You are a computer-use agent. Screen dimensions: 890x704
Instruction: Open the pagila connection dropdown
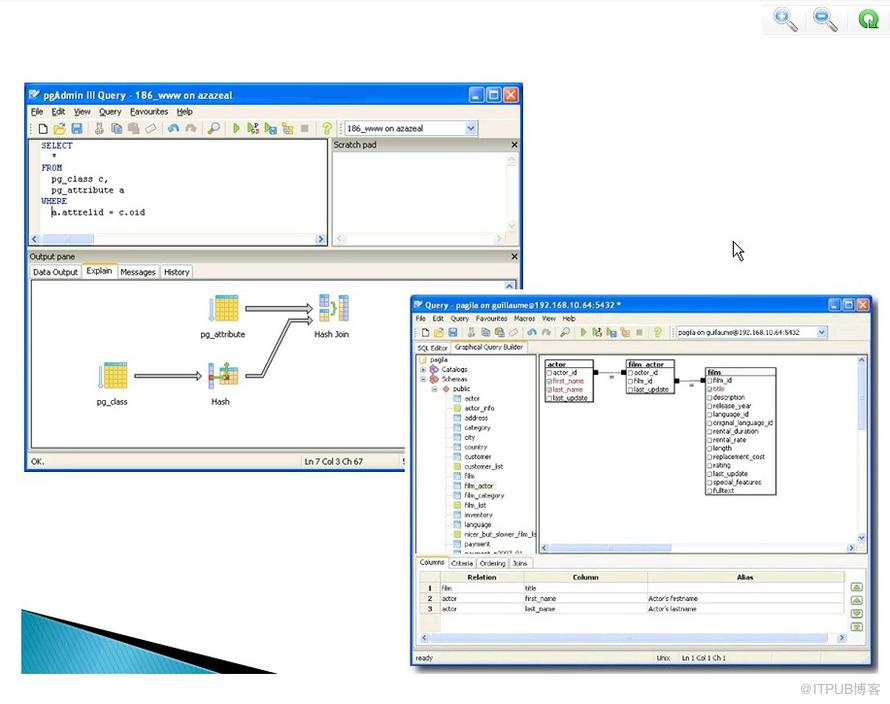coord(821,332)
